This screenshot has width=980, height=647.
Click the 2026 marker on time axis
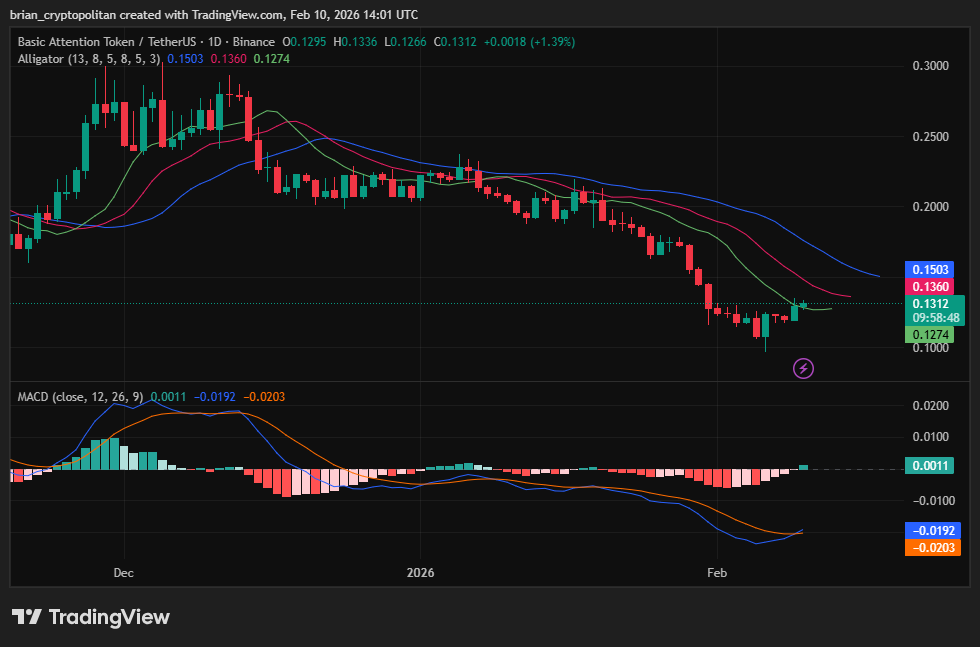pos(420,573)
